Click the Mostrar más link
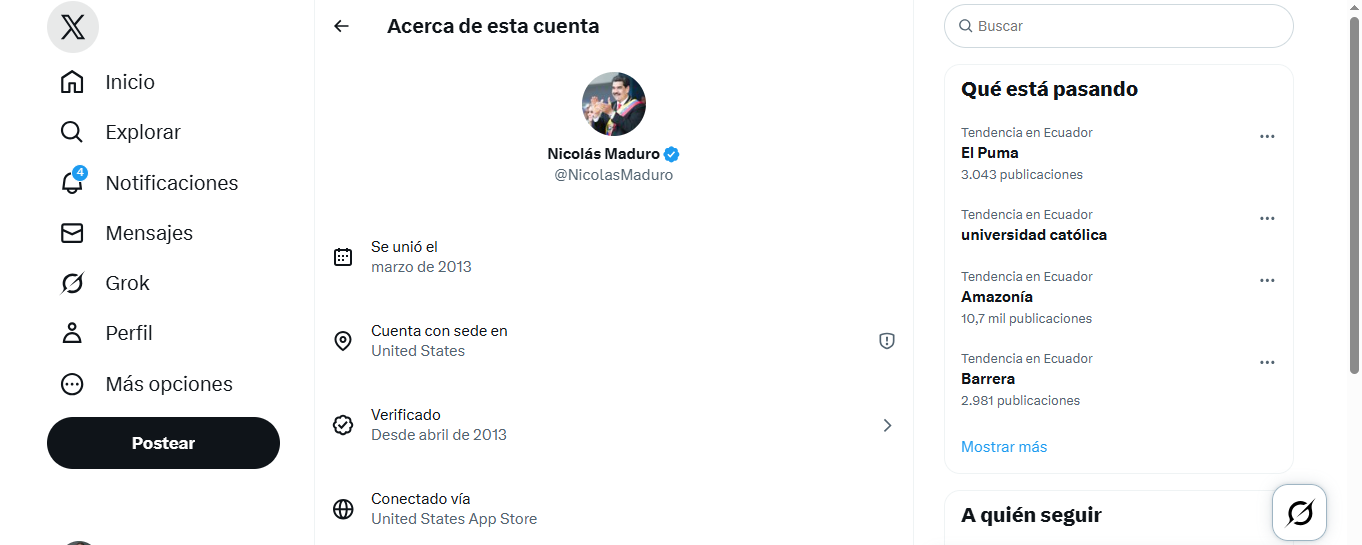The height and width of the screenshot is (545, 1362). (1004, 447)
